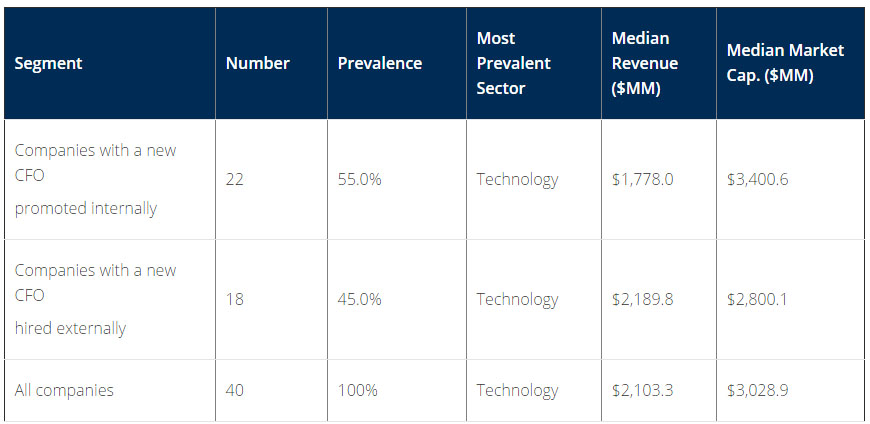Screen dimensions: 870x424
Task: Click the Median Revenue ($MM) header
Action: (x=645, y=63)
